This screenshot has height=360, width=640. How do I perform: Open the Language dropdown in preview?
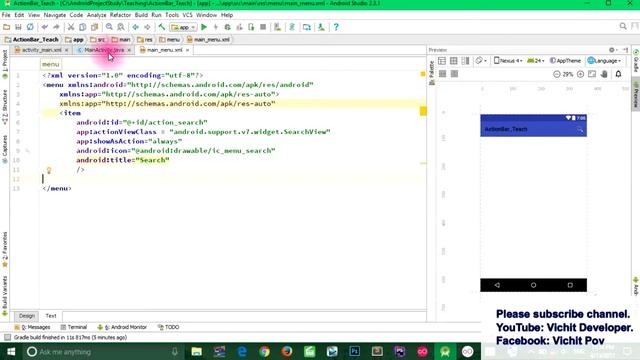pos(604,61)
